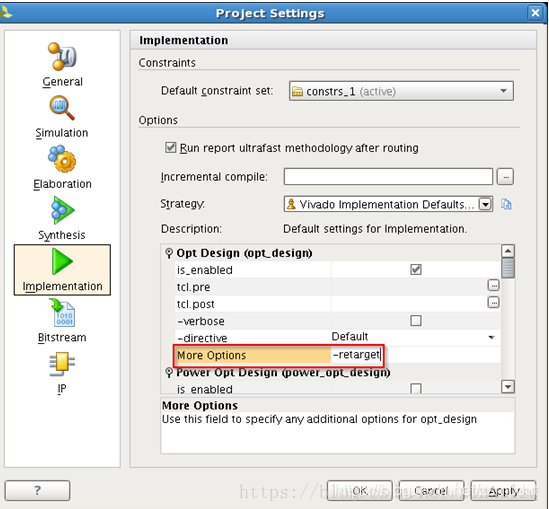Select the Implementation settings category

tap(62, 270)
